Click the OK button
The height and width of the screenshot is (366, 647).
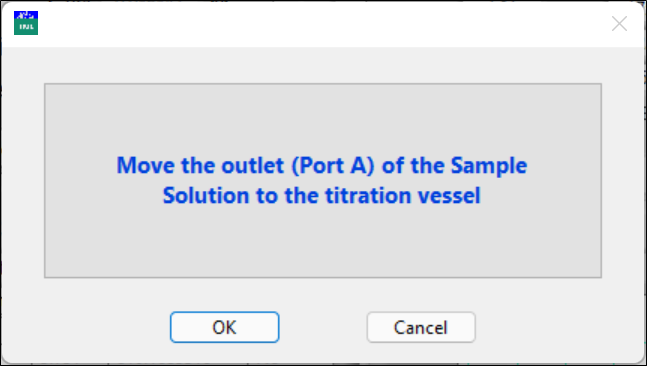tap(224, 327)
